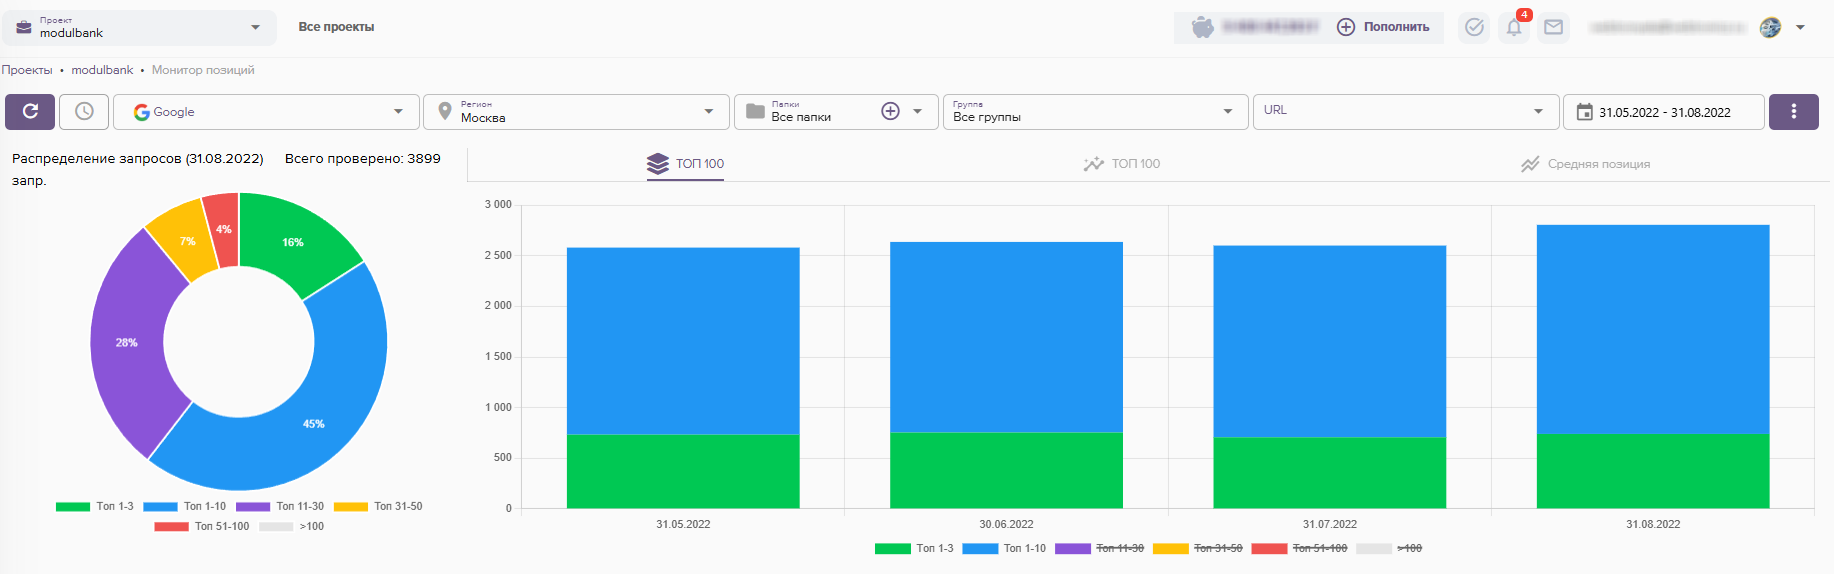1834x574 pixels.
Task: Expand the Регион Москва dropdown
Action: click(575, 112)
